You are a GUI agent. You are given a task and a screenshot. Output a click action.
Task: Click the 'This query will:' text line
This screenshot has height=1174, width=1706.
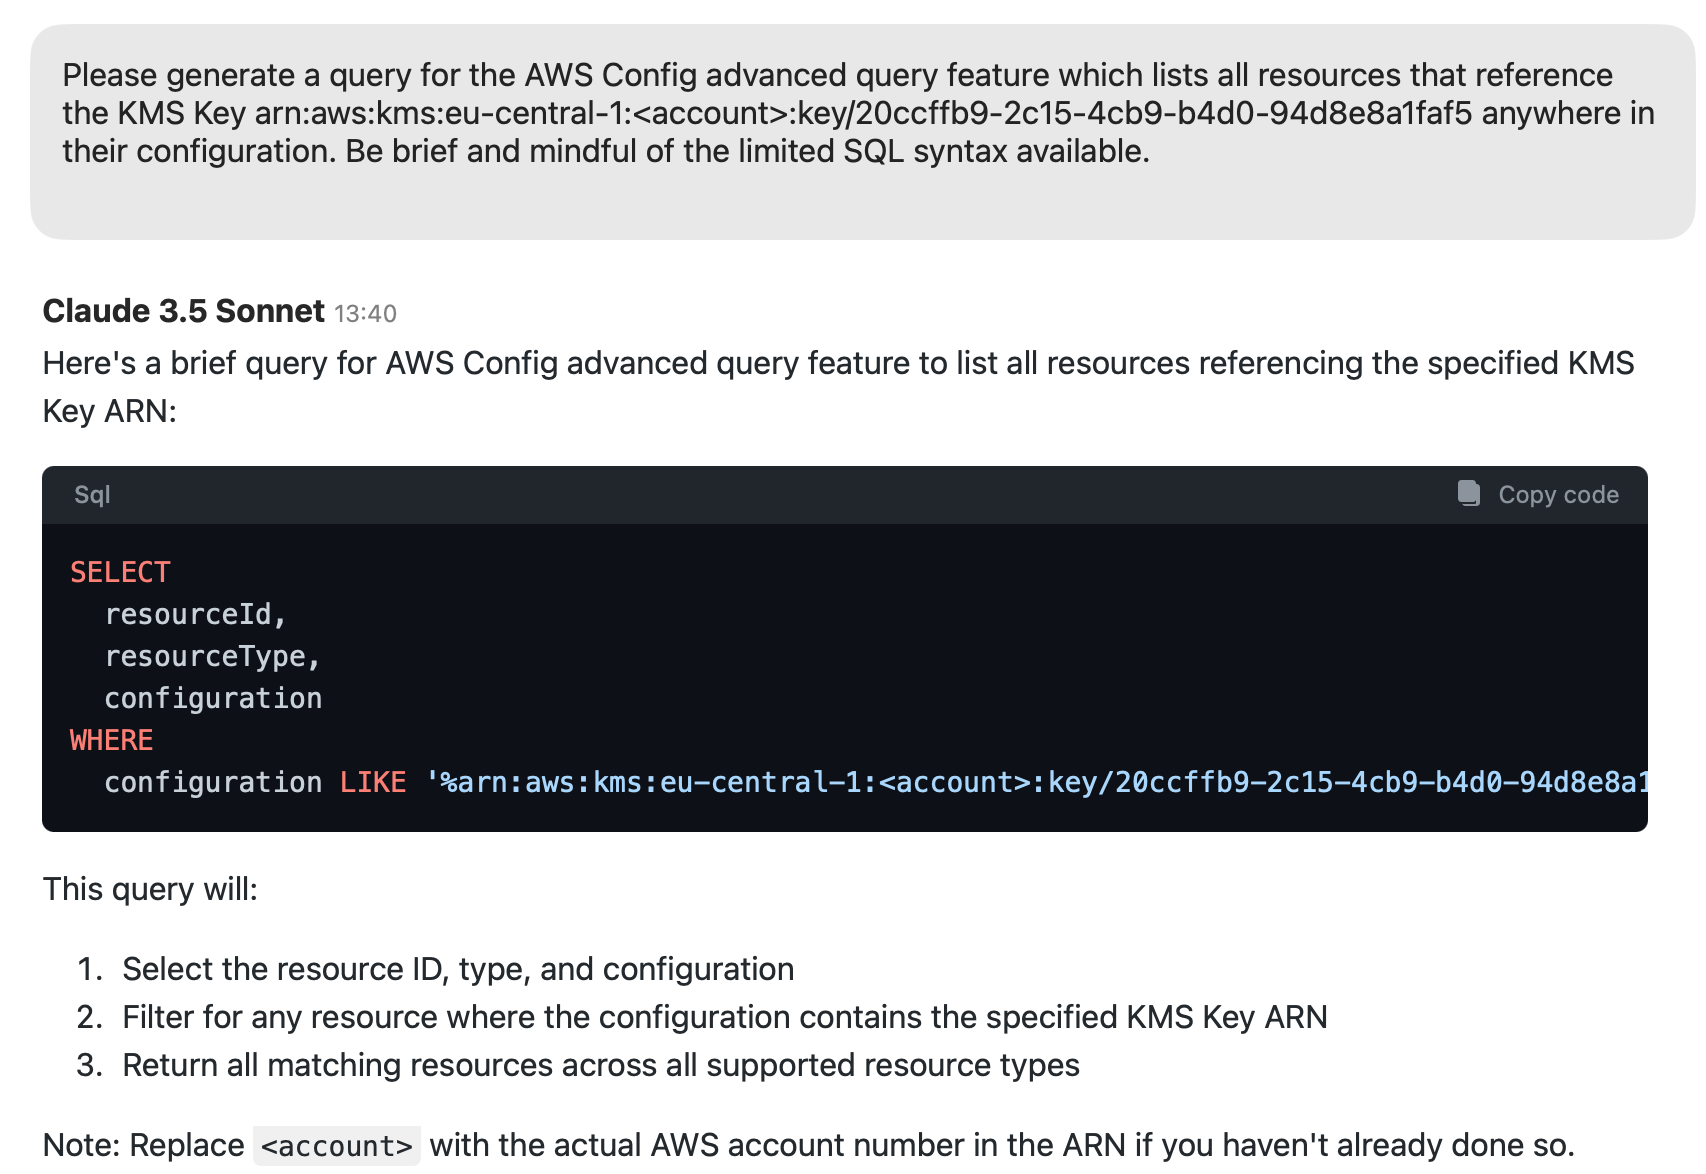click(x=150, y=889)
